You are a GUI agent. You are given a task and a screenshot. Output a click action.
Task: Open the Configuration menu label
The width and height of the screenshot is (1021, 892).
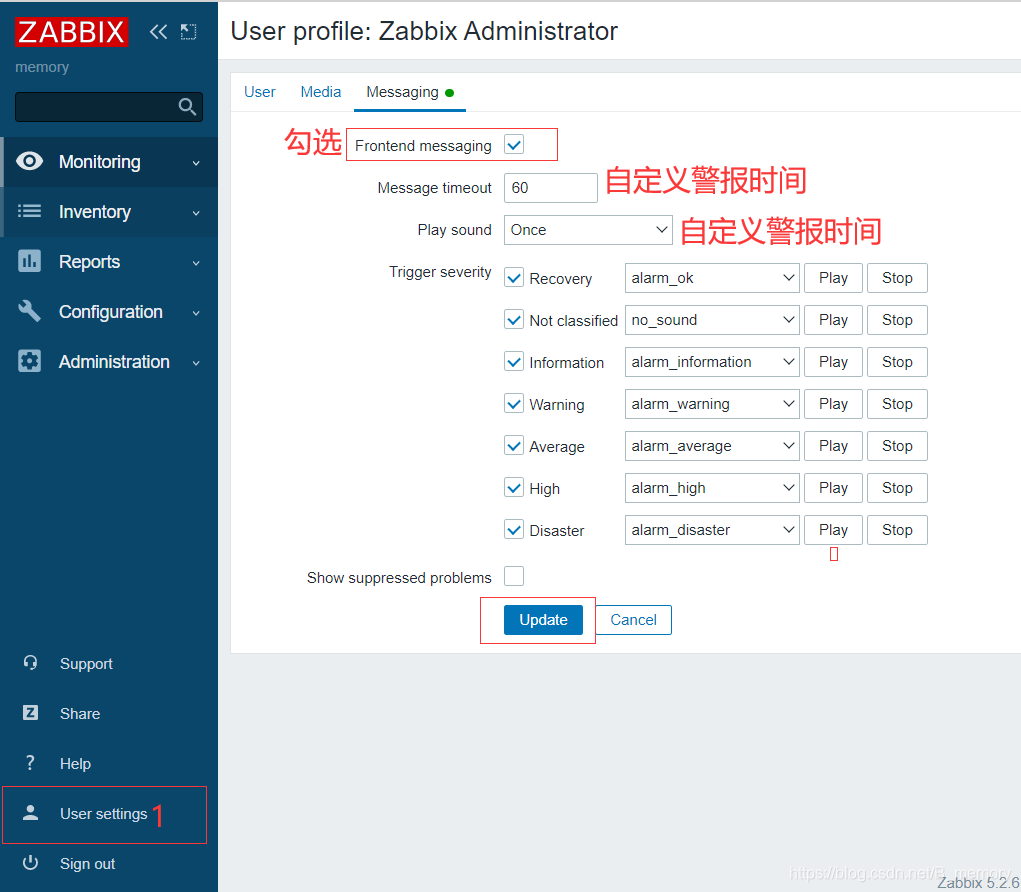(111, 312)
